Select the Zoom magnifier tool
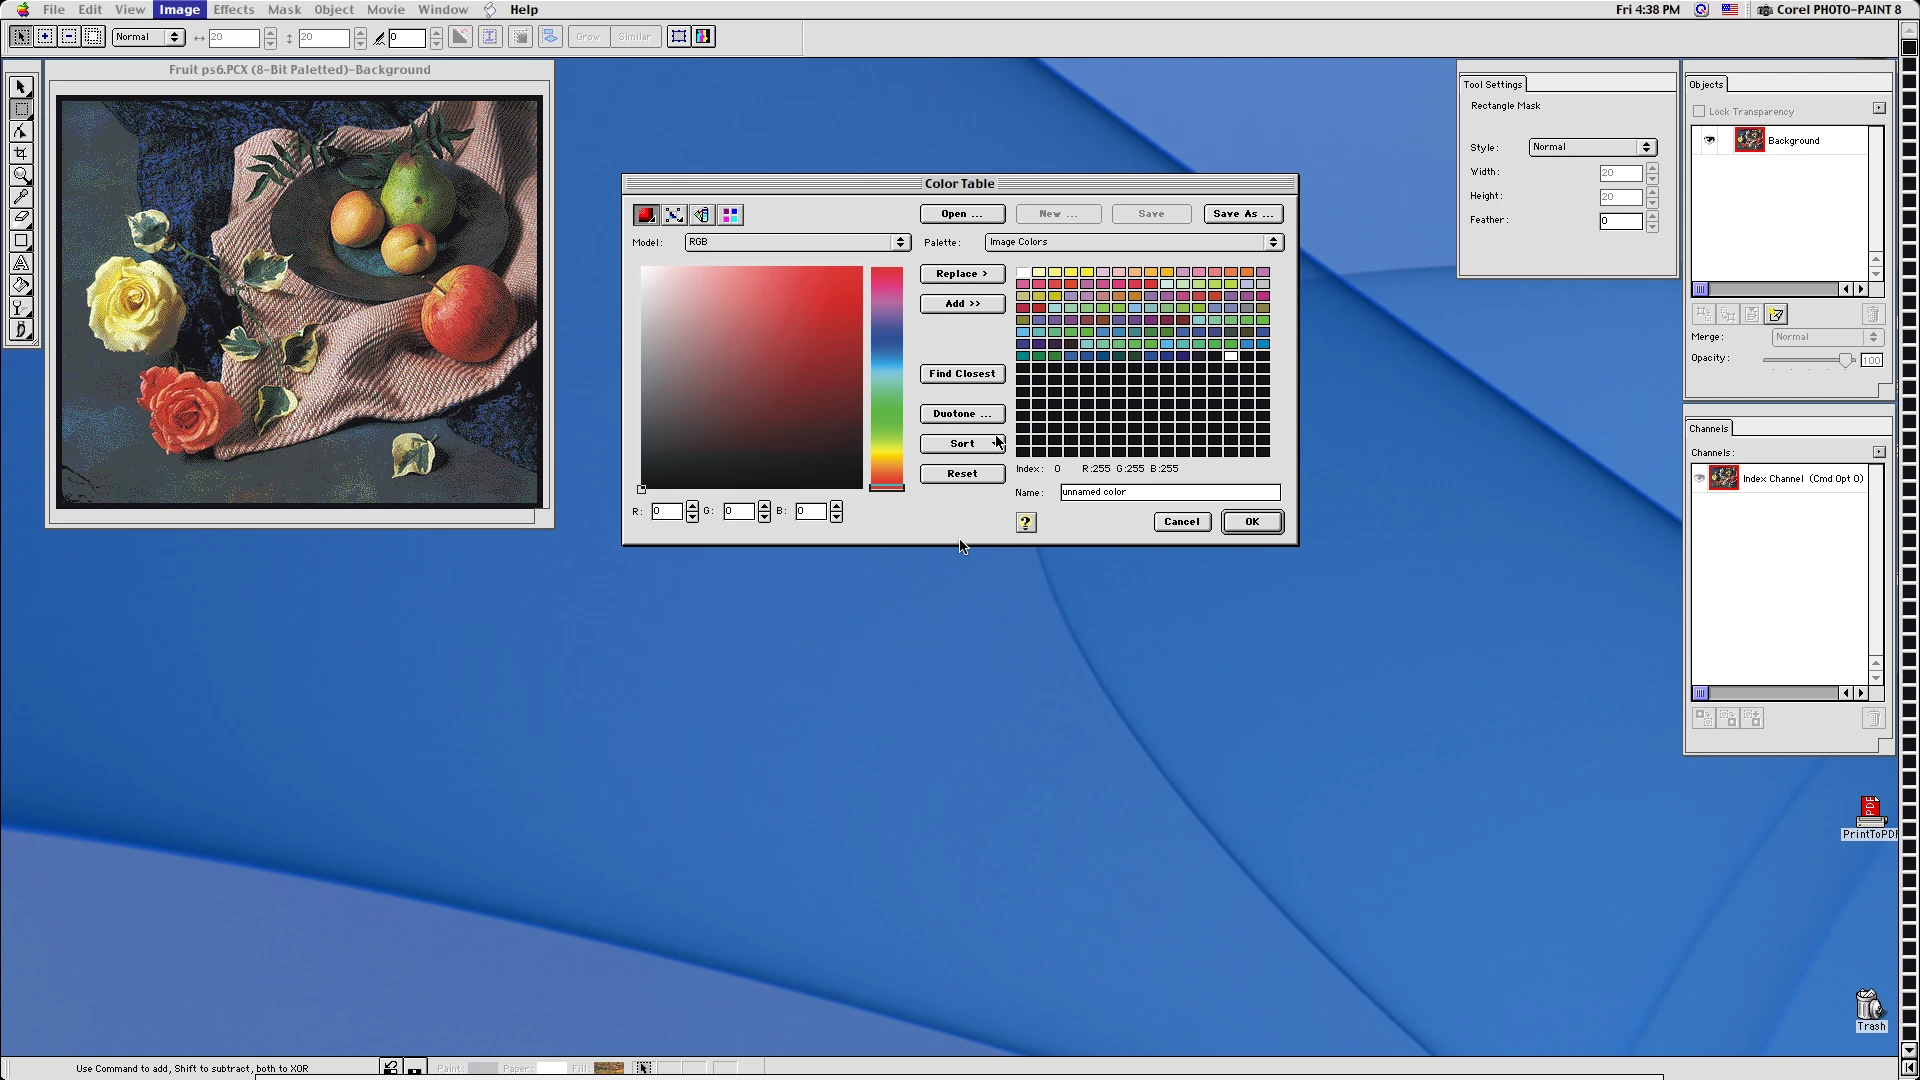 tap(21, 175)
